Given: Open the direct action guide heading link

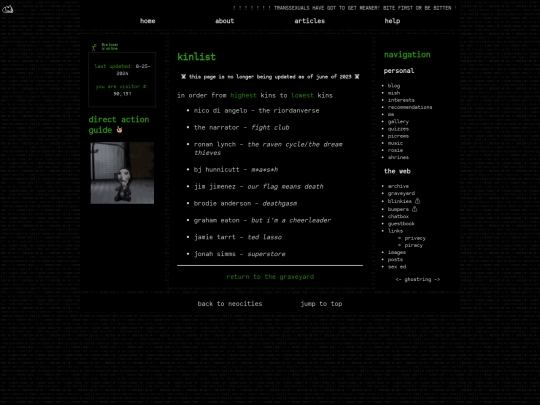Looking at the screenshot, I should (119, 125).
